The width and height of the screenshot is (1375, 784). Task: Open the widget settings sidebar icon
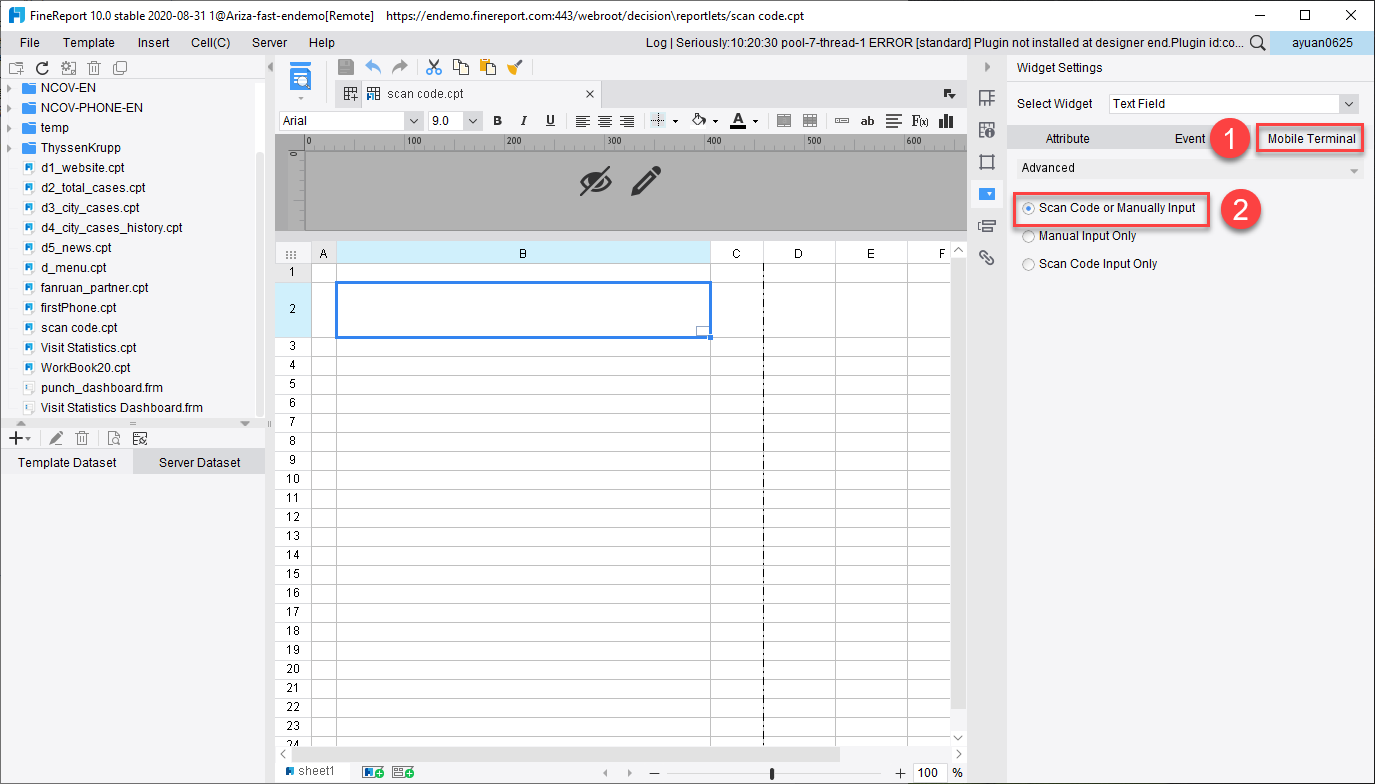tap(987, 194)
